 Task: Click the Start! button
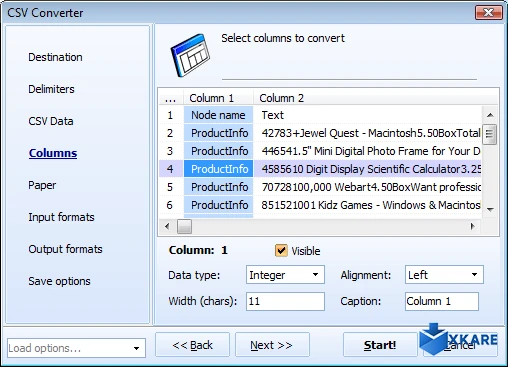[380, 345]
